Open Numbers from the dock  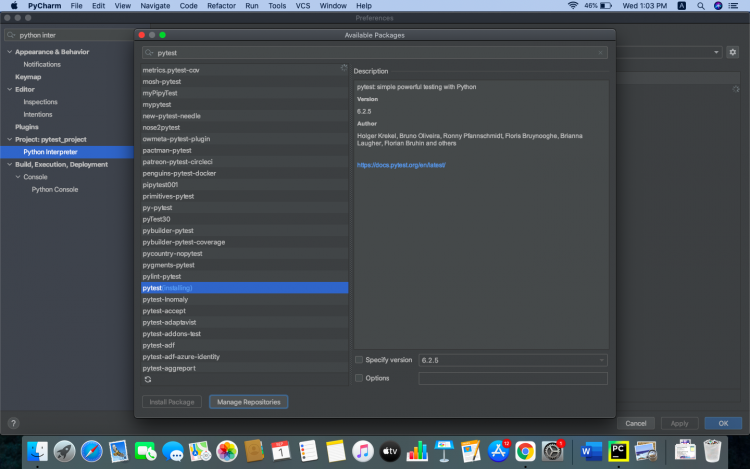[417, 451]
